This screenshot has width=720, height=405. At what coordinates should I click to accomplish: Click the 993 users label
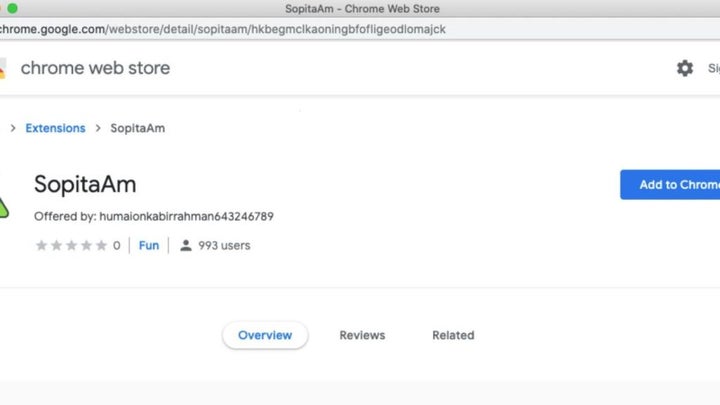coord(224,245)
